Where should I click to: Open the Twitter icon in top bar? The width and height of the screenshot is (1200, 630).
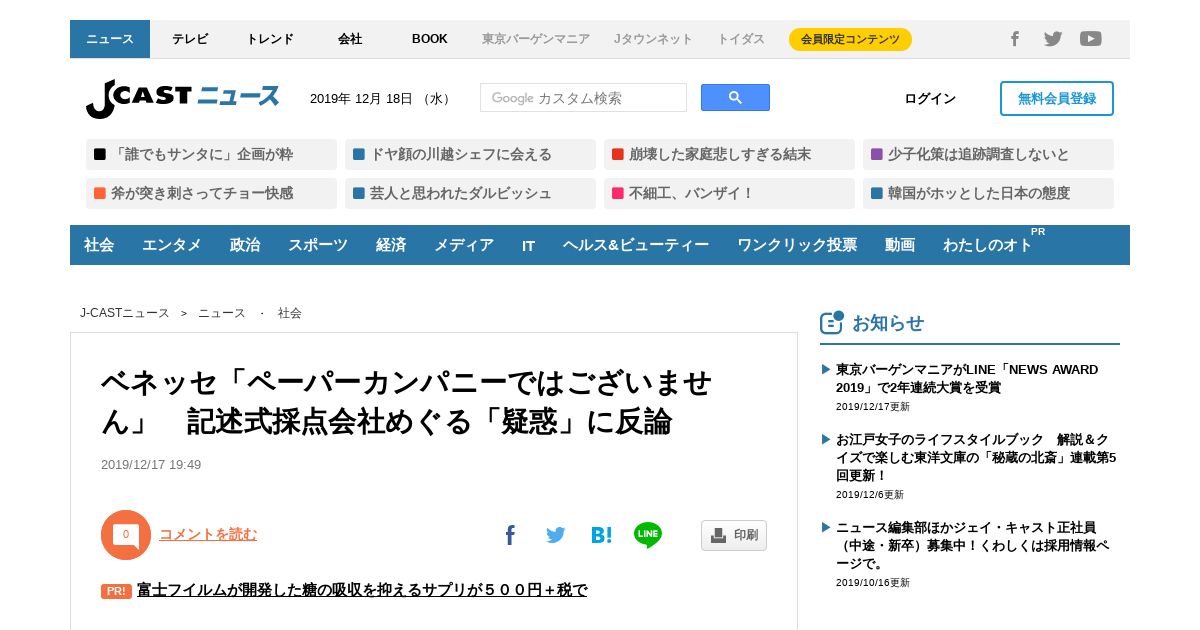(1053, 39)
